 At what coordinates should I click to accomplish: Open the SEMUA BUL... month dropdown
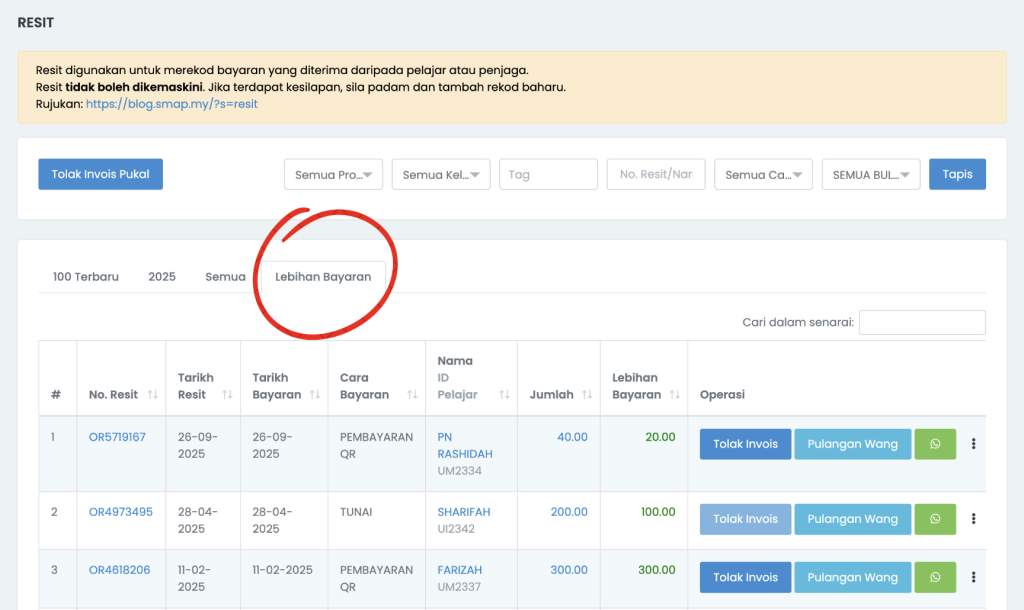pyautogui.click(x=870, y=175)
